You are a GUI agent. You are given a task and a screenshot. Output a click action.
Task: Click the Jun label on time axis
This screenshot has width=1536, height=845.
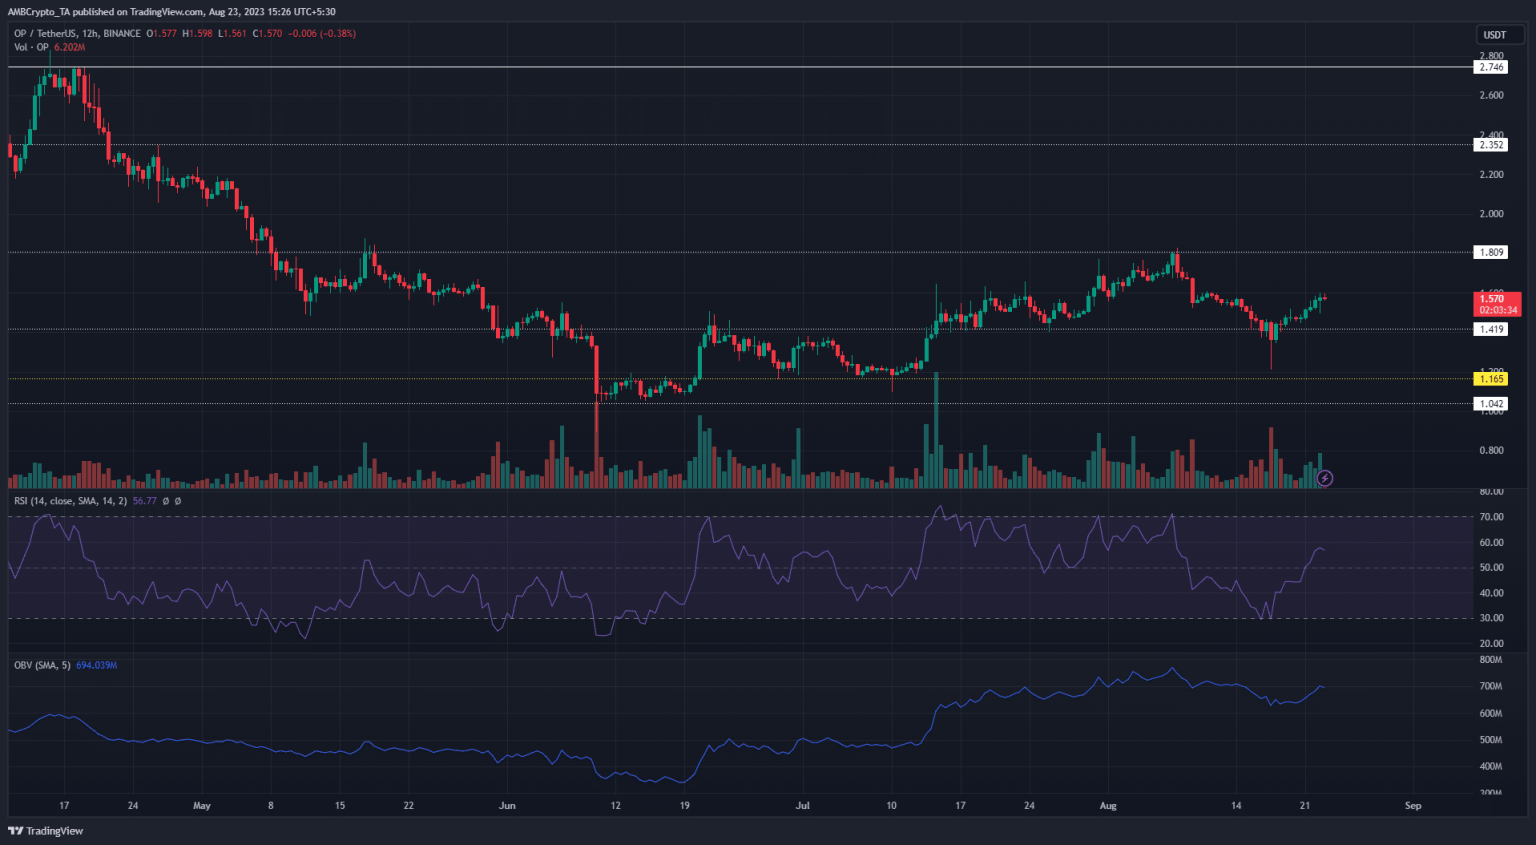point(507,805)
